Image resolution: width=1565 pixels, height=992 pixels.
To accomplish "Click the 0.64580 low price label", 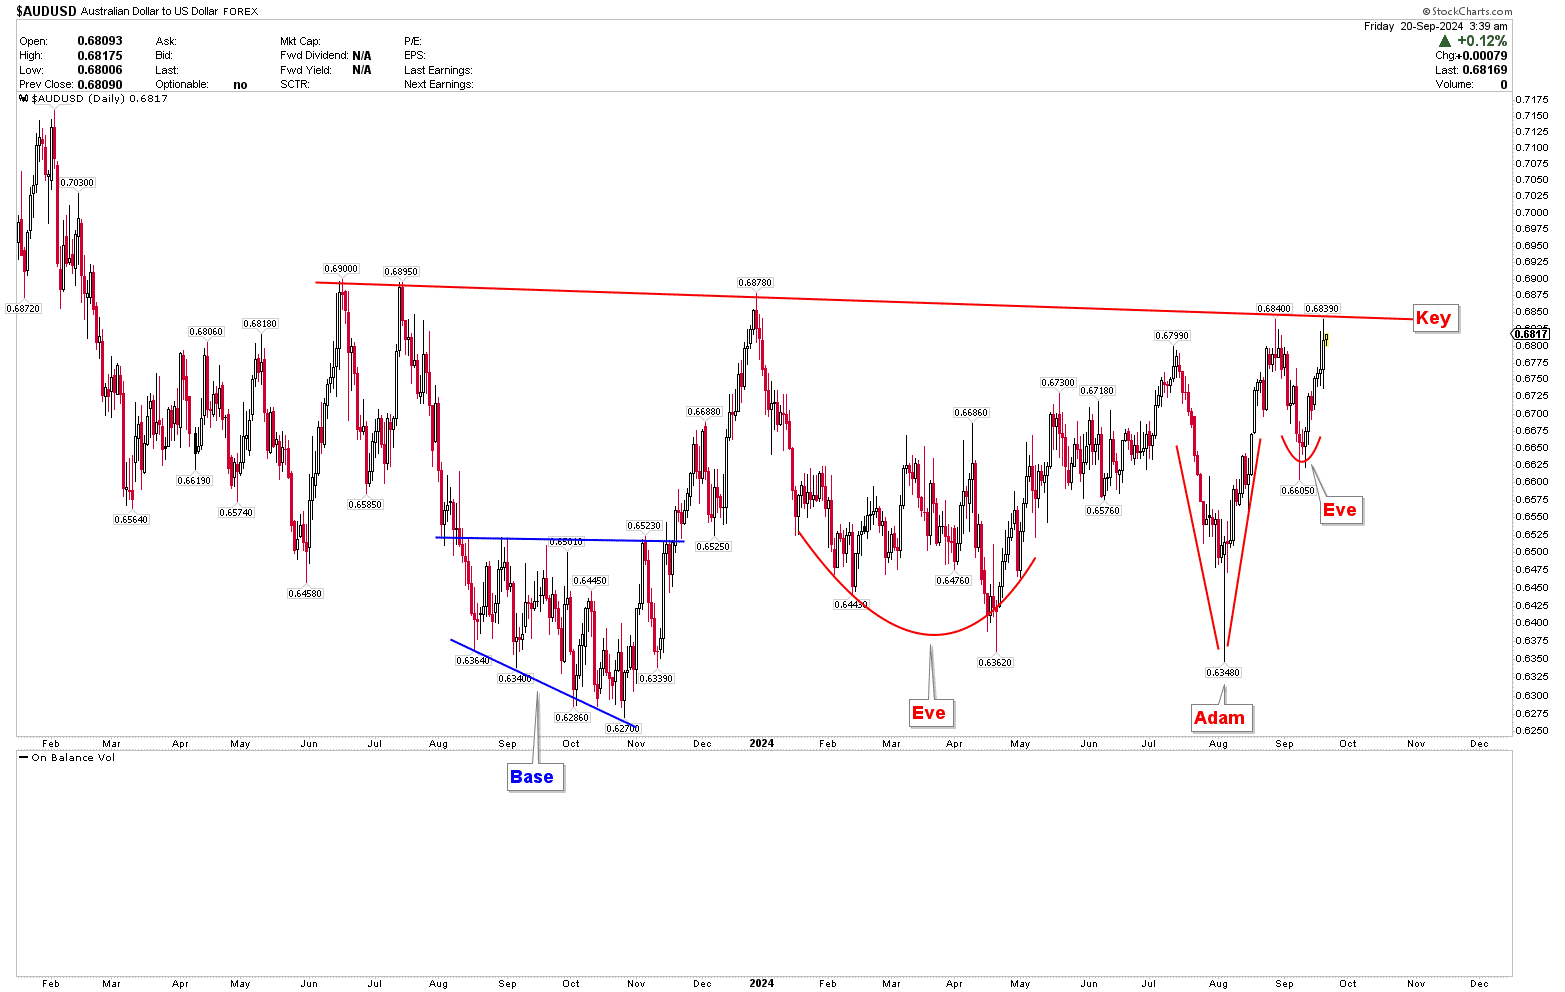I will [x=305, y=594].
